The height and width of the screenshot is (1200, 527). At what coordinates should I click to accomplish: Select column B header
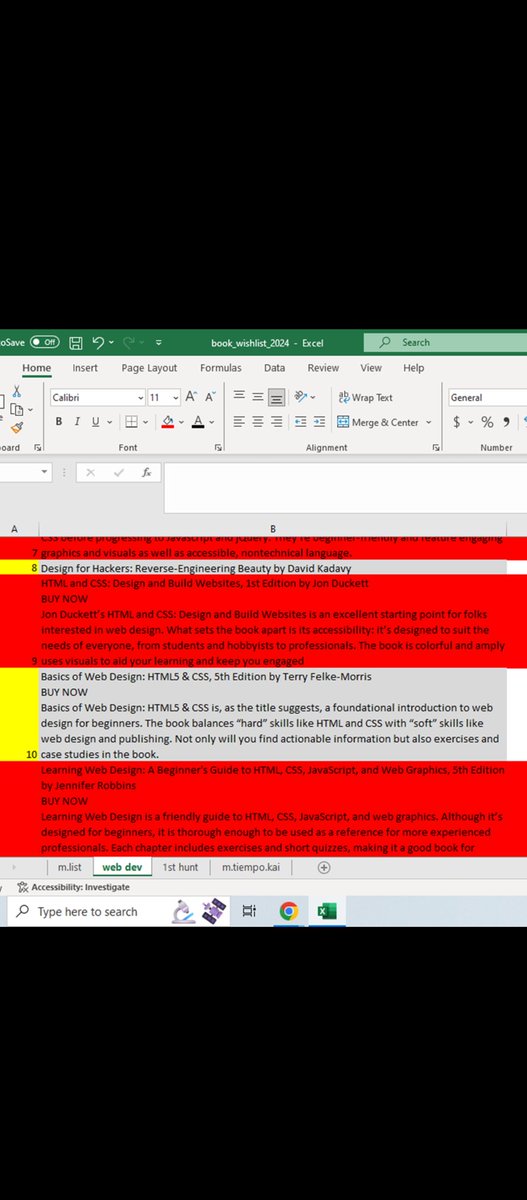pos(273,527)
